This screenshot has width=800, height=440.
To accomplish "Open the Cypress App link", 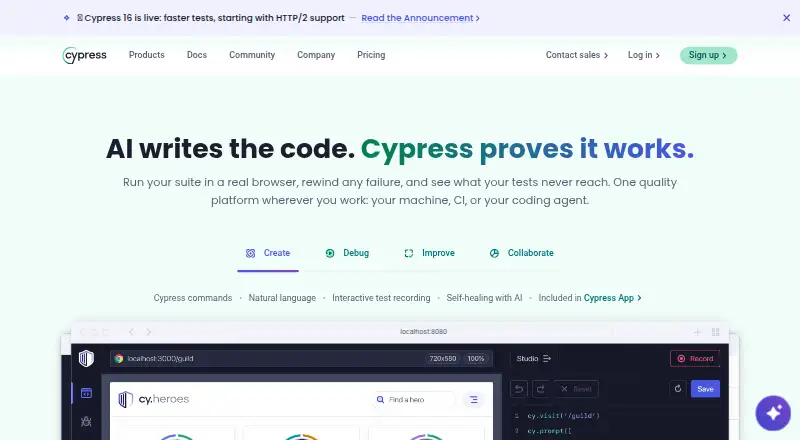I will pos(612,298).
